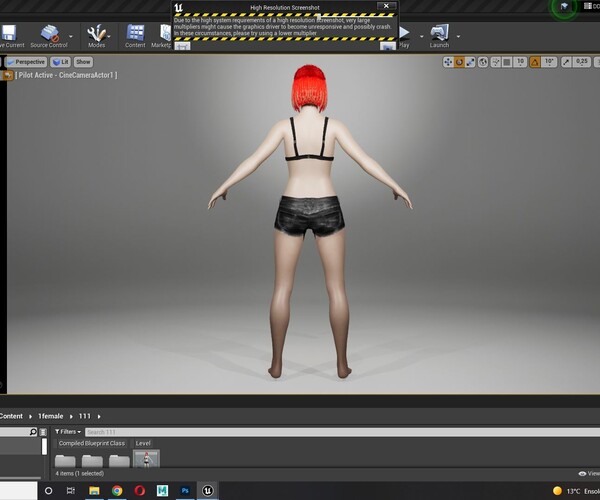Open the Filters dropdown in content browser
The height and width of the screenshot is (500, 600).
pos(68,432)
